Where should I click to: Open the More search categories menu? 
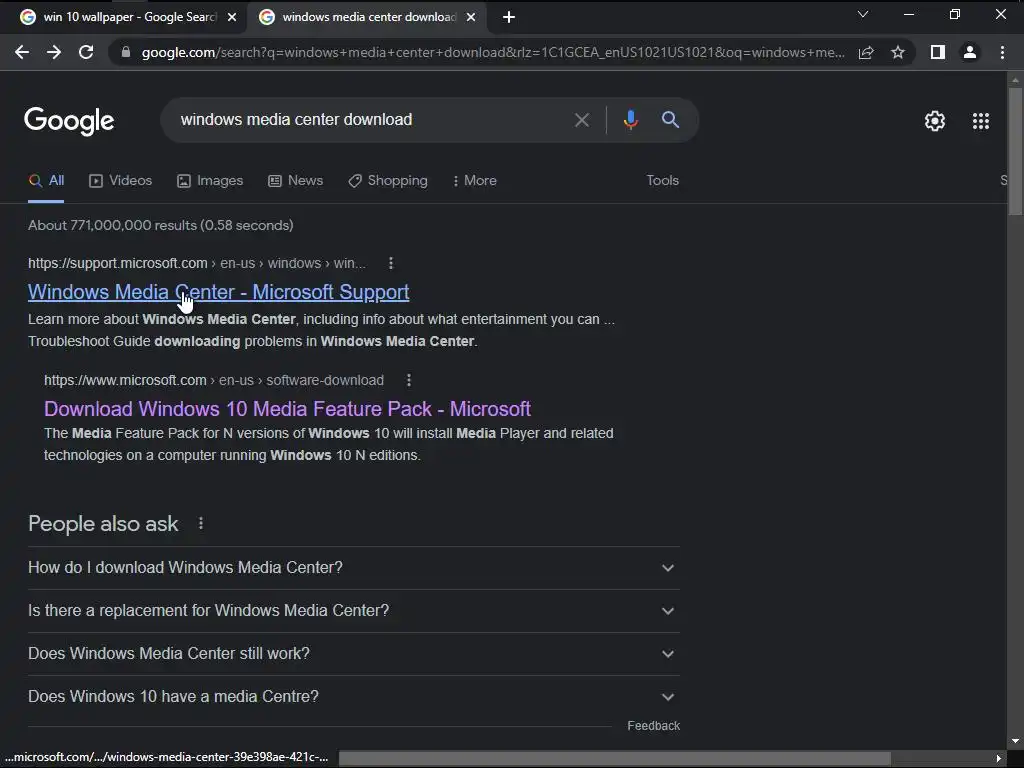coord(475,181)
